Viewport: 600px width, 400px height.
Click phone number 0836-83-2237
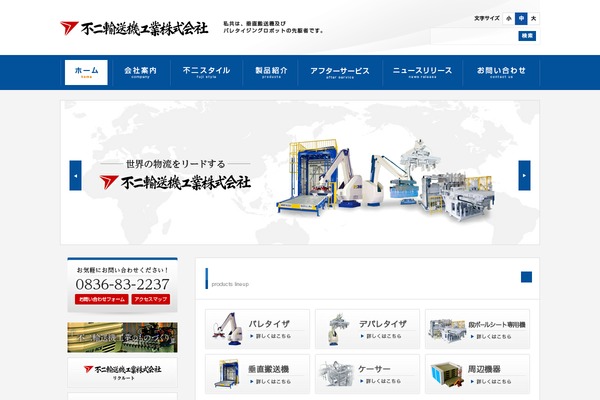[122, 284]
